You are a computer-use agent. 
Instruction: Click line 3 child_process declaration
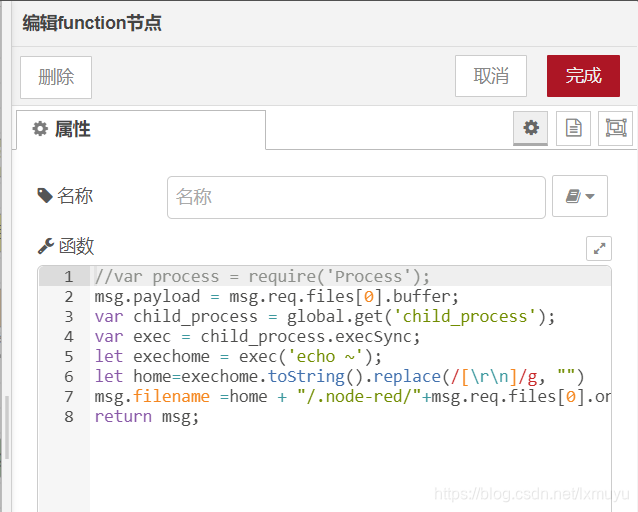(325, 317)
